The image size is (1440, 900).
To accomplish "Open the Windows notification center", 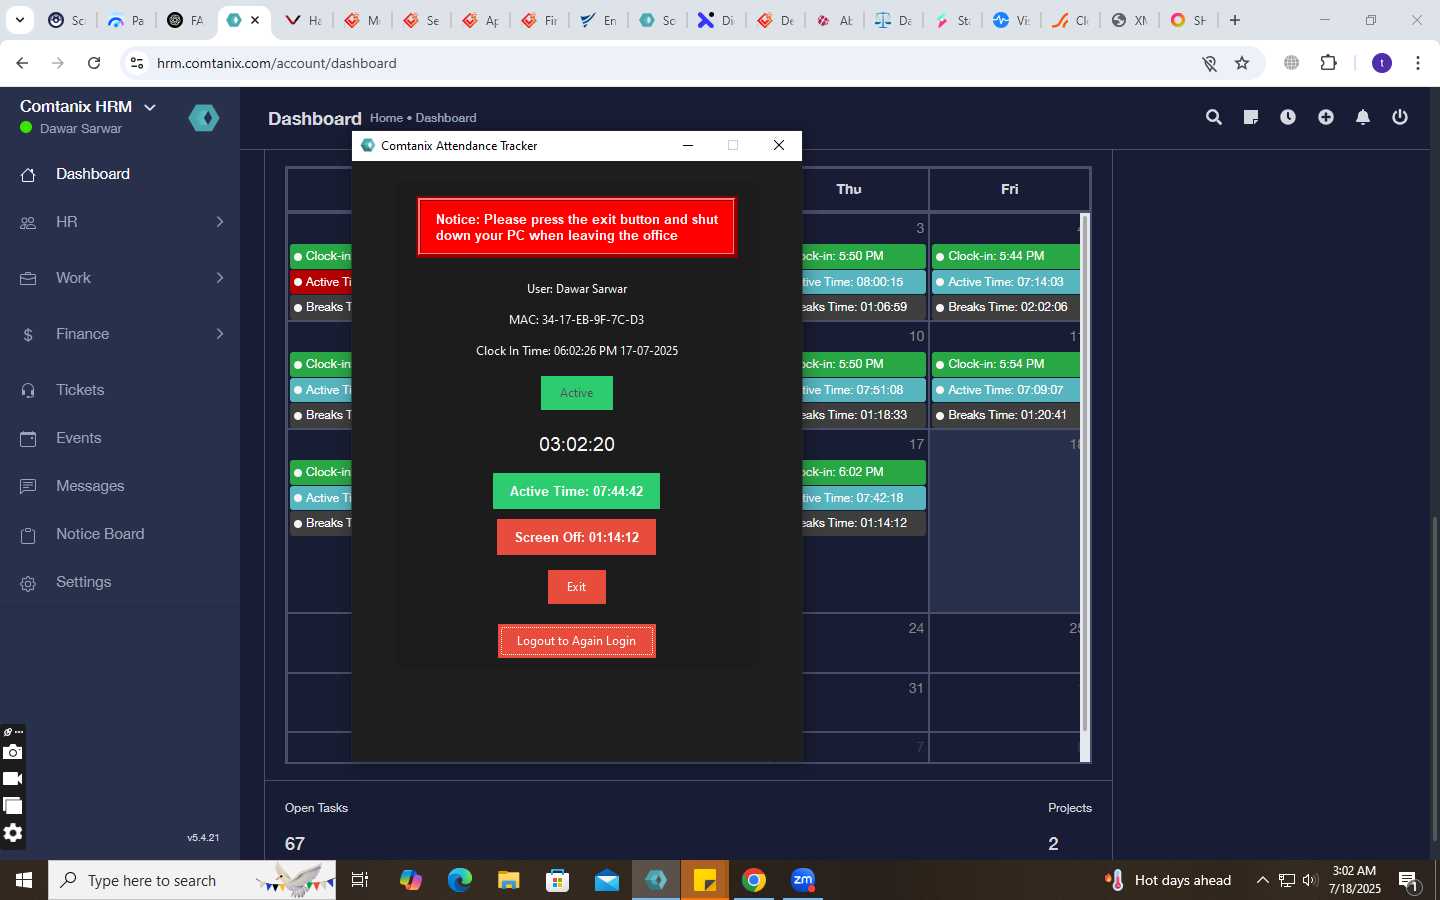I will tap(1410, 880).
